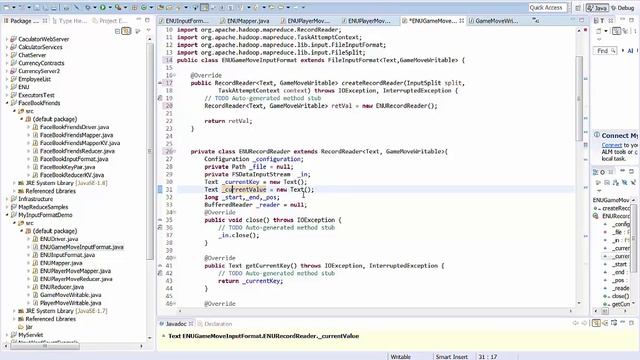
Task: Expand the Infrastructure project node
Action: coord(7,199)
